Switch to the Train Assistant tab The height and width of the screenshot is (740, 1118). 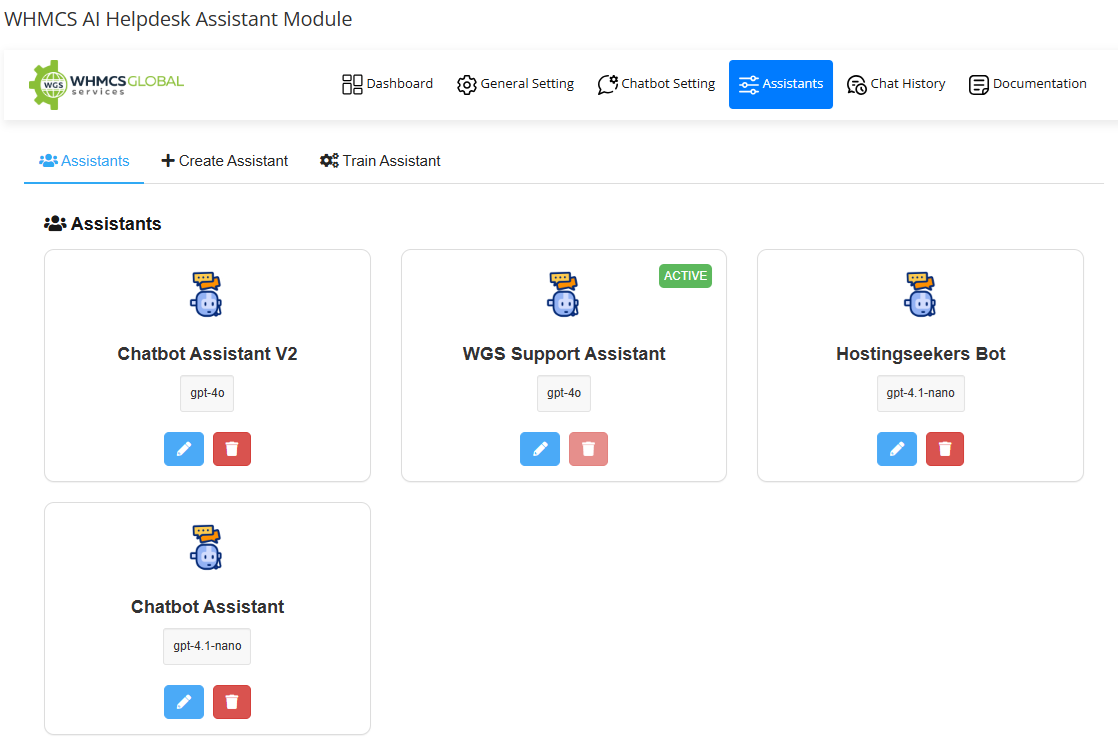click(380, 161)
